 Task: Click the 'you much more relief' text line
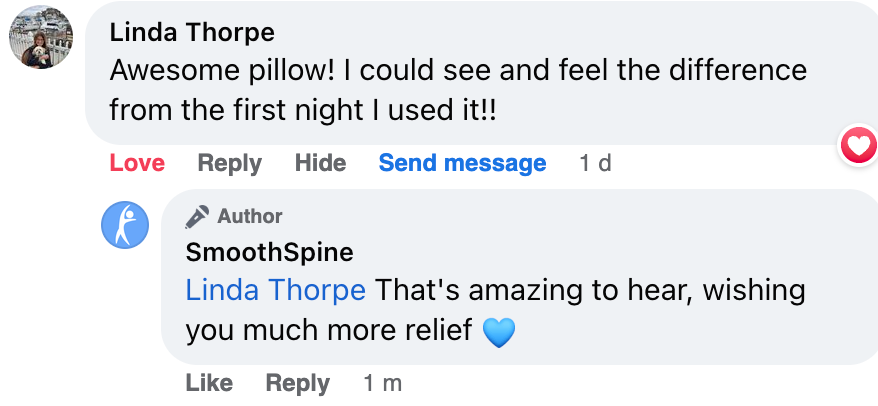329,331
